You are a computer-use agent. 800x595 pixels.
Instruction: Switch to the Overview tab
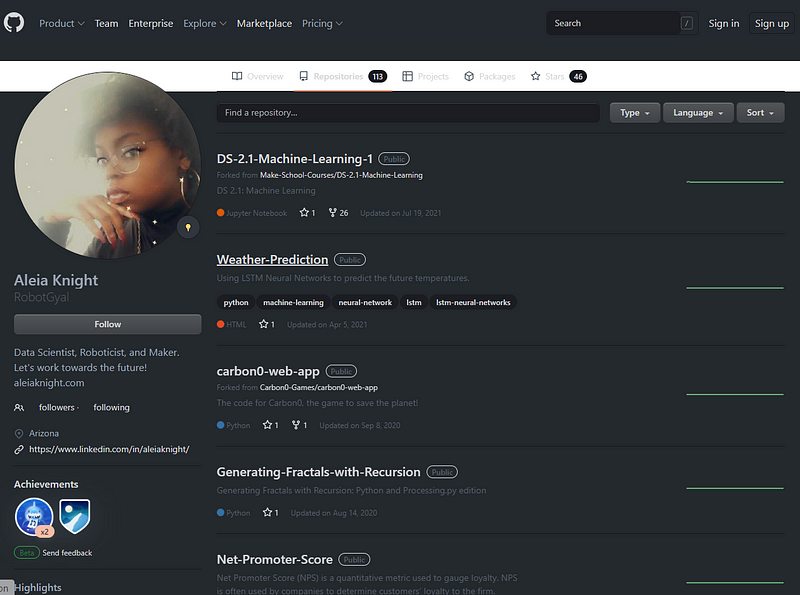coord(257,77)
